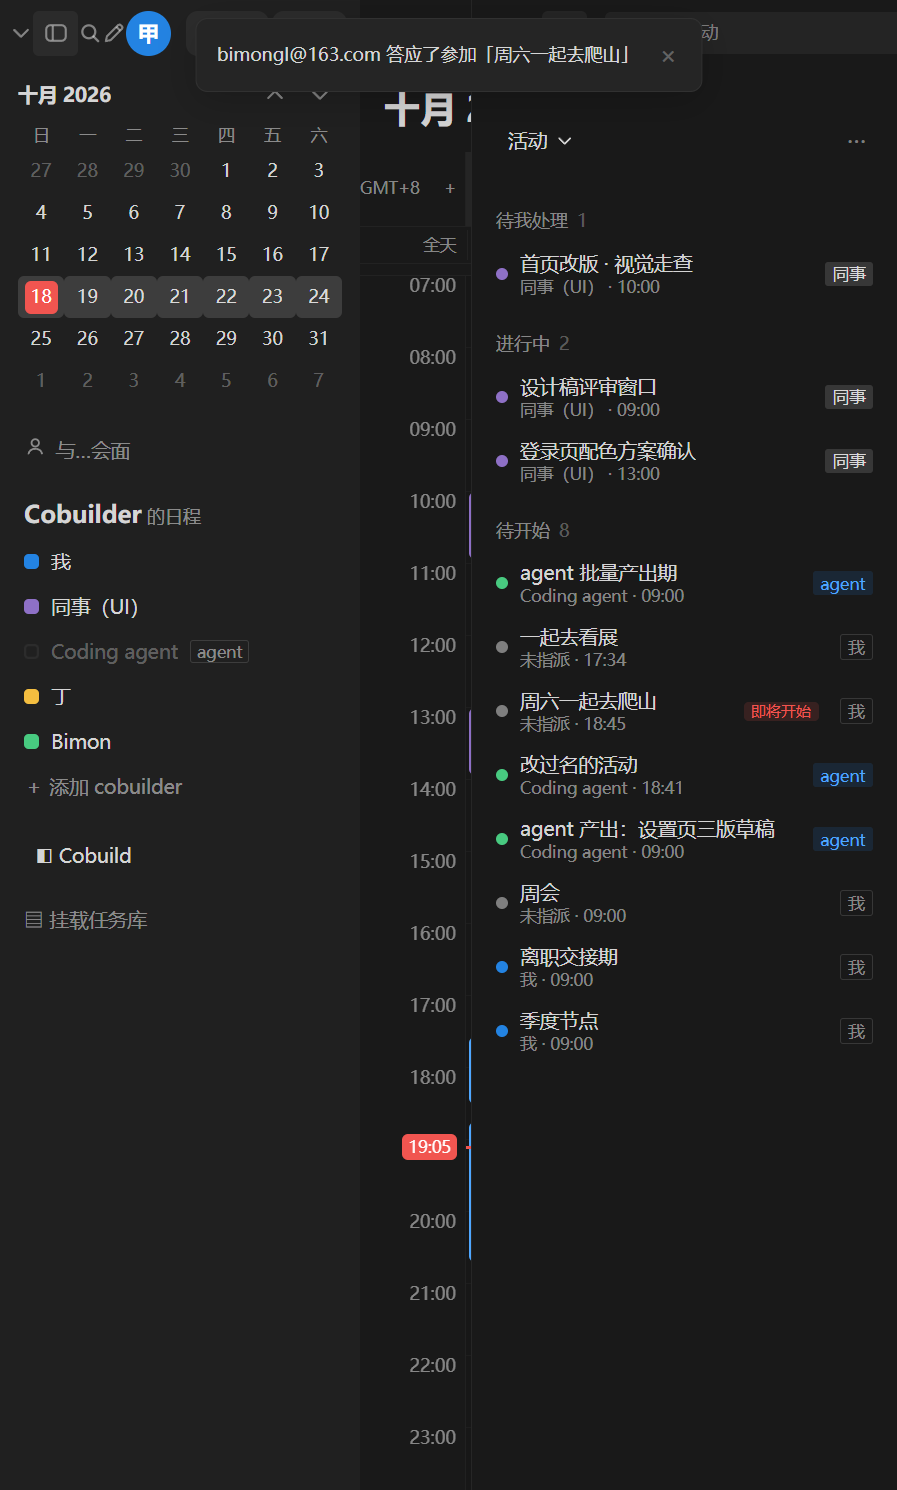Select October 9 in mini calendar
Image resolution: width=897 pixels, height=1490 pixels.
coord(272,212)
